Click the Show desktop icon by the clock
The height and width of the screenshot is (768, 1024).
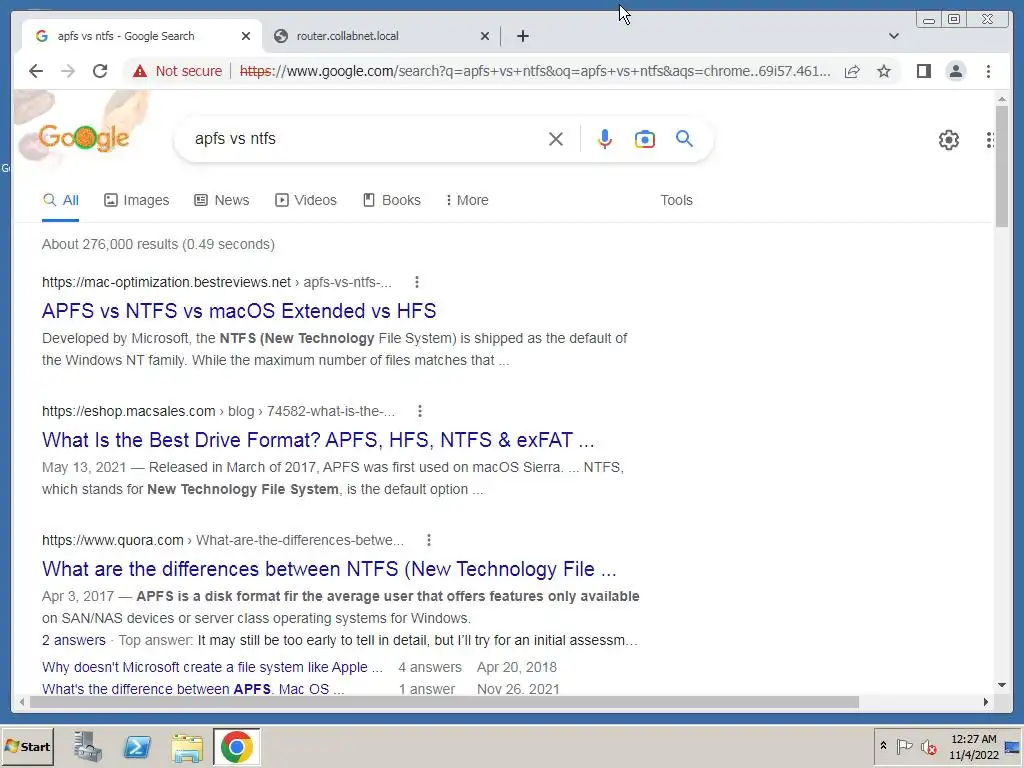tap(1012, 746)
